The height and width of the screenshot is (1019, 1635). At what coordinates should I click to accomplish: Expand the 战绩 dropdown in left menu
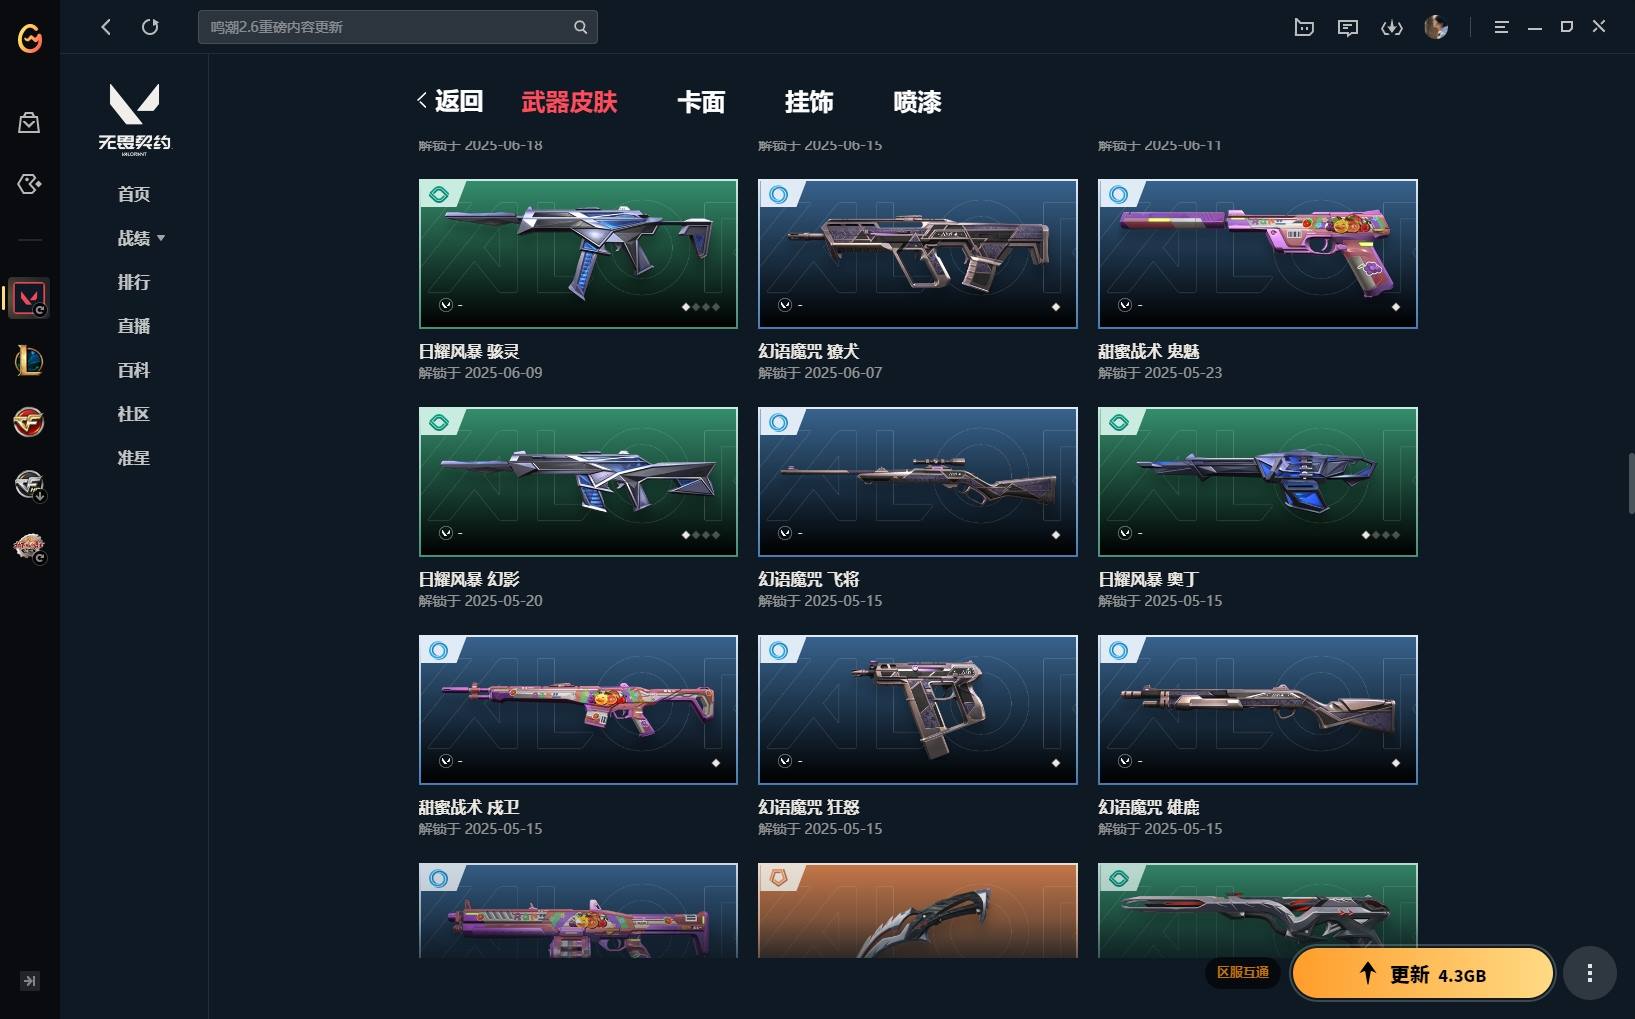tap(141, 238)
